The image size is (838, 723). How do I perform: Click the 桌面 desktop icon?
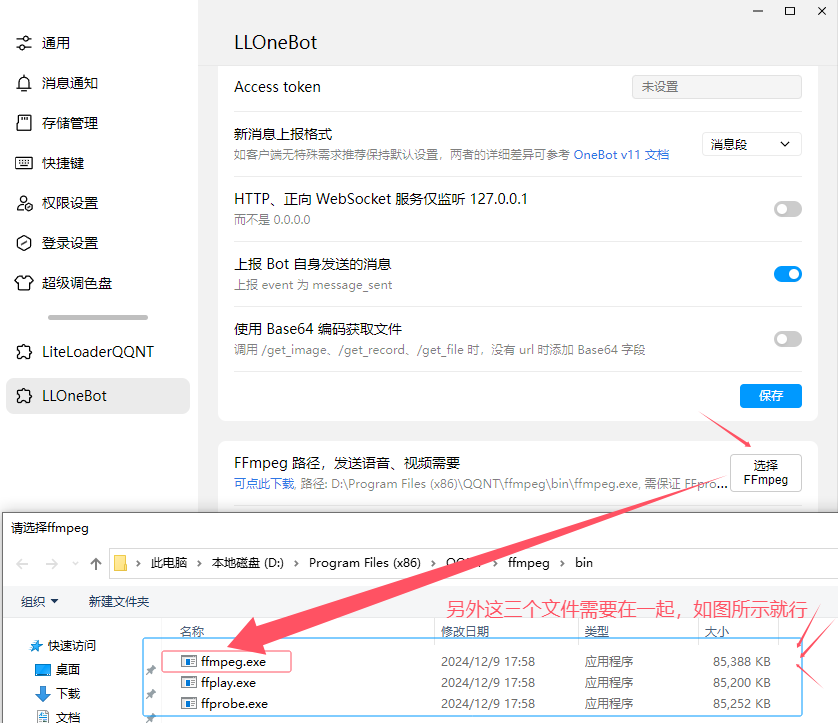point(42,670)
